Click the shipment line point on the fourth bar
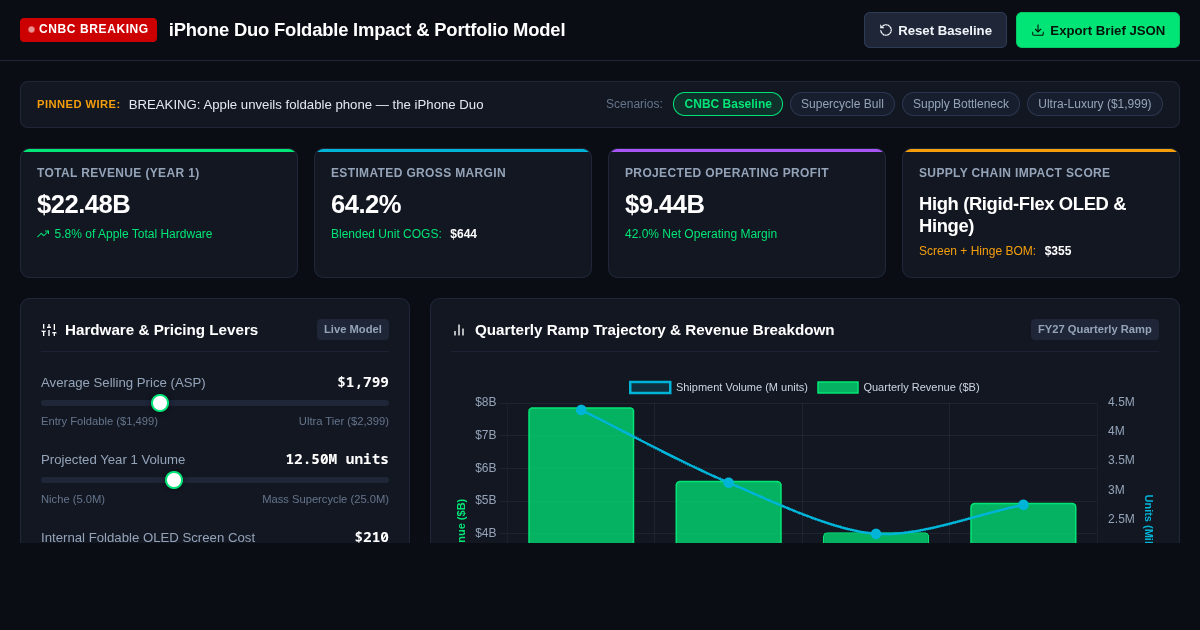This screenshot has height=630, width=1200. (1023, 505)
